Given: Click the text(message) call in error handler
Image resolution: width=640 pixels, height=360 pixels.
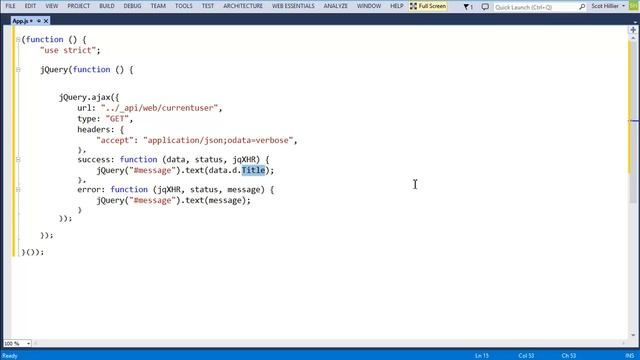Looking at the screenshot, I should coord(216,200).
